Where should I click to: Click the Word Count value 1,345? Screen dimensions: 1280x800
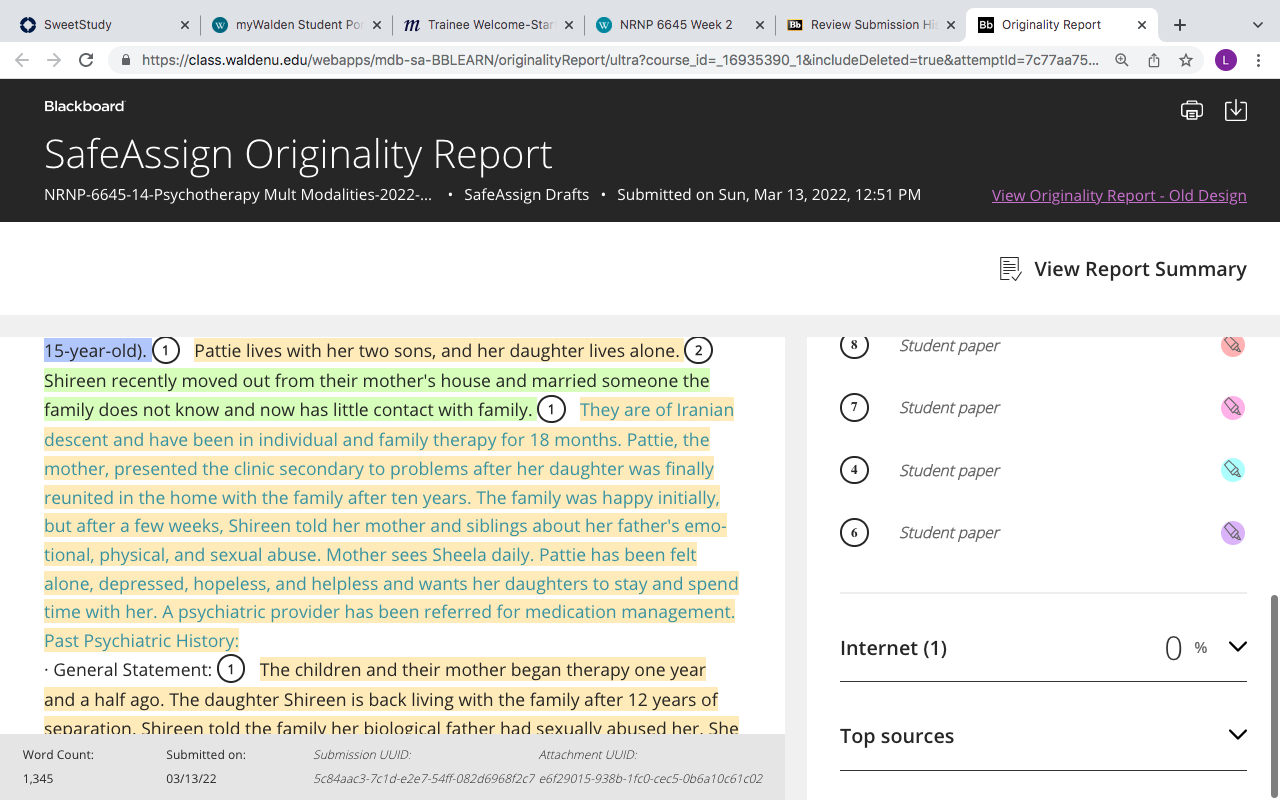[x=38, y=778]
